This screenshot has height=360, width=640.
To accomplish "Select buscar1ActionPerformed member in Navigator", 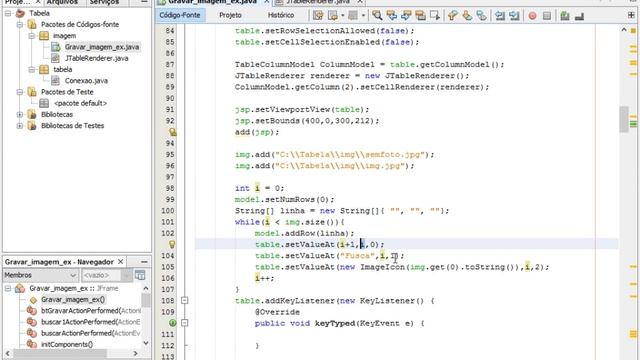I will 90,322.
